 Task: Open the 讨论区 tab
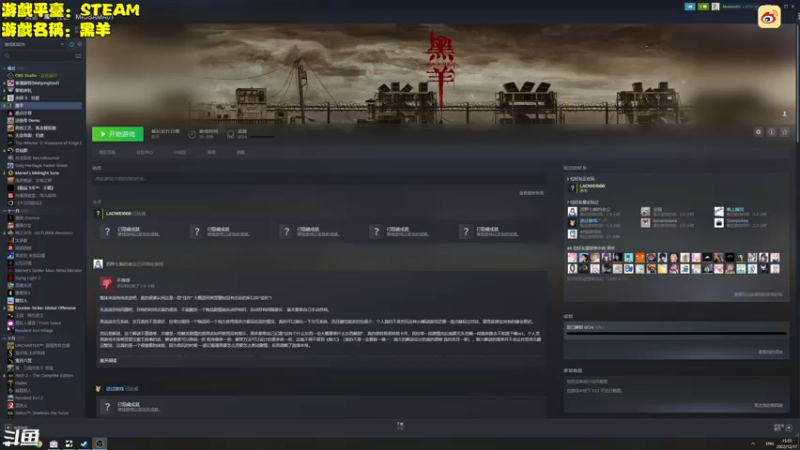180,152
